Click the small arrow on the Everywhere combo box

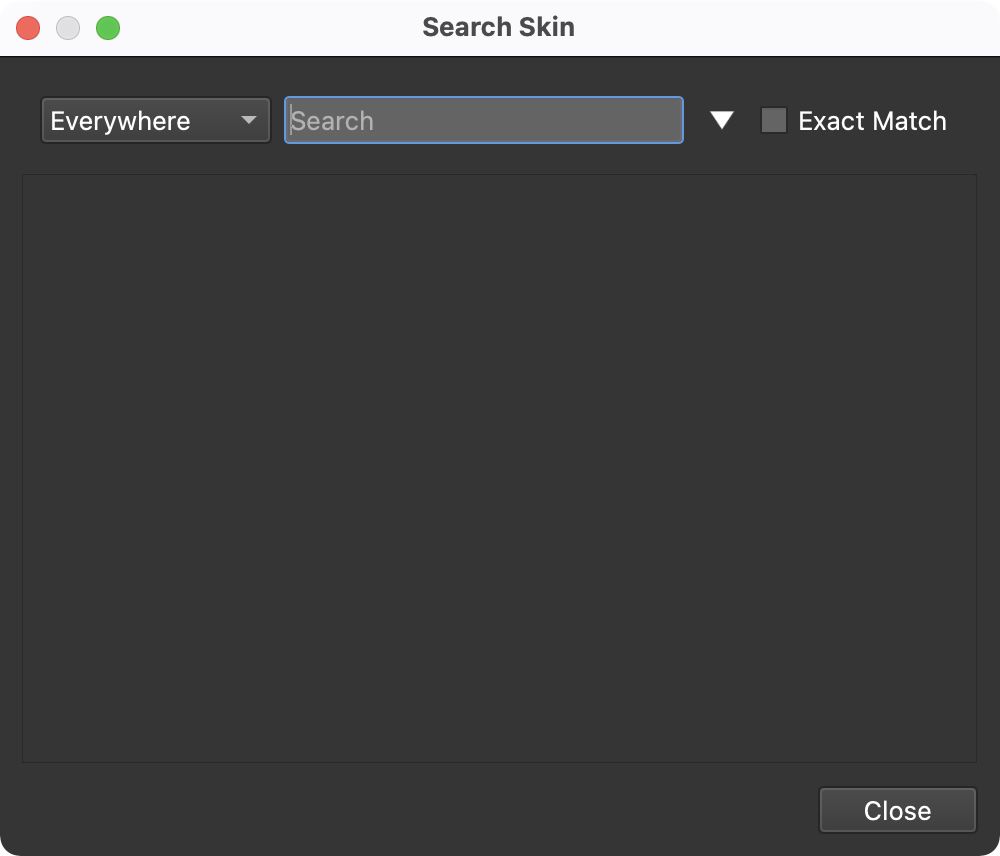tap(250, 120)
